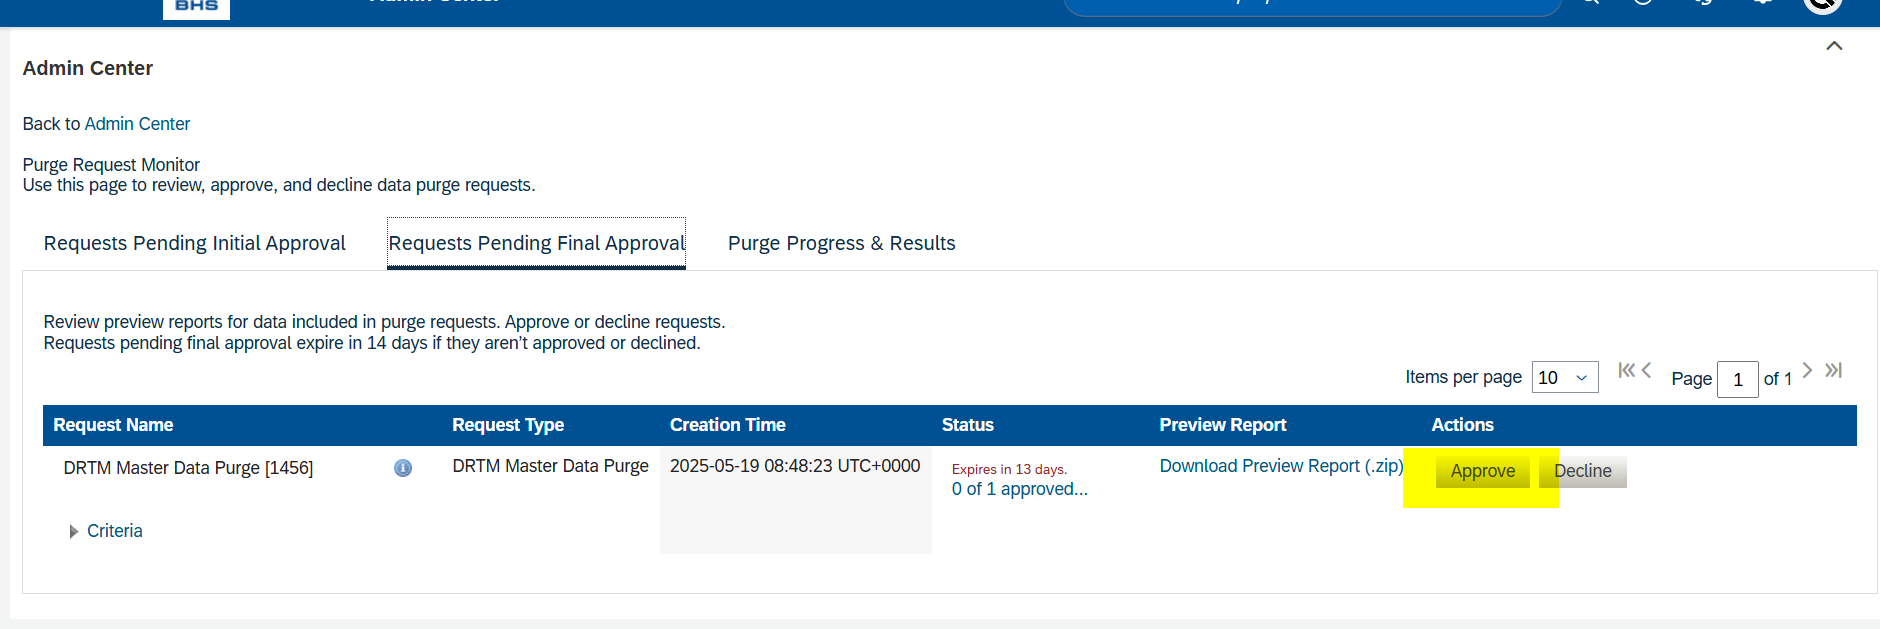Viewport: 1880px width, 629px height.
Task: Expand the Criteria section
Action: [74, 532]
